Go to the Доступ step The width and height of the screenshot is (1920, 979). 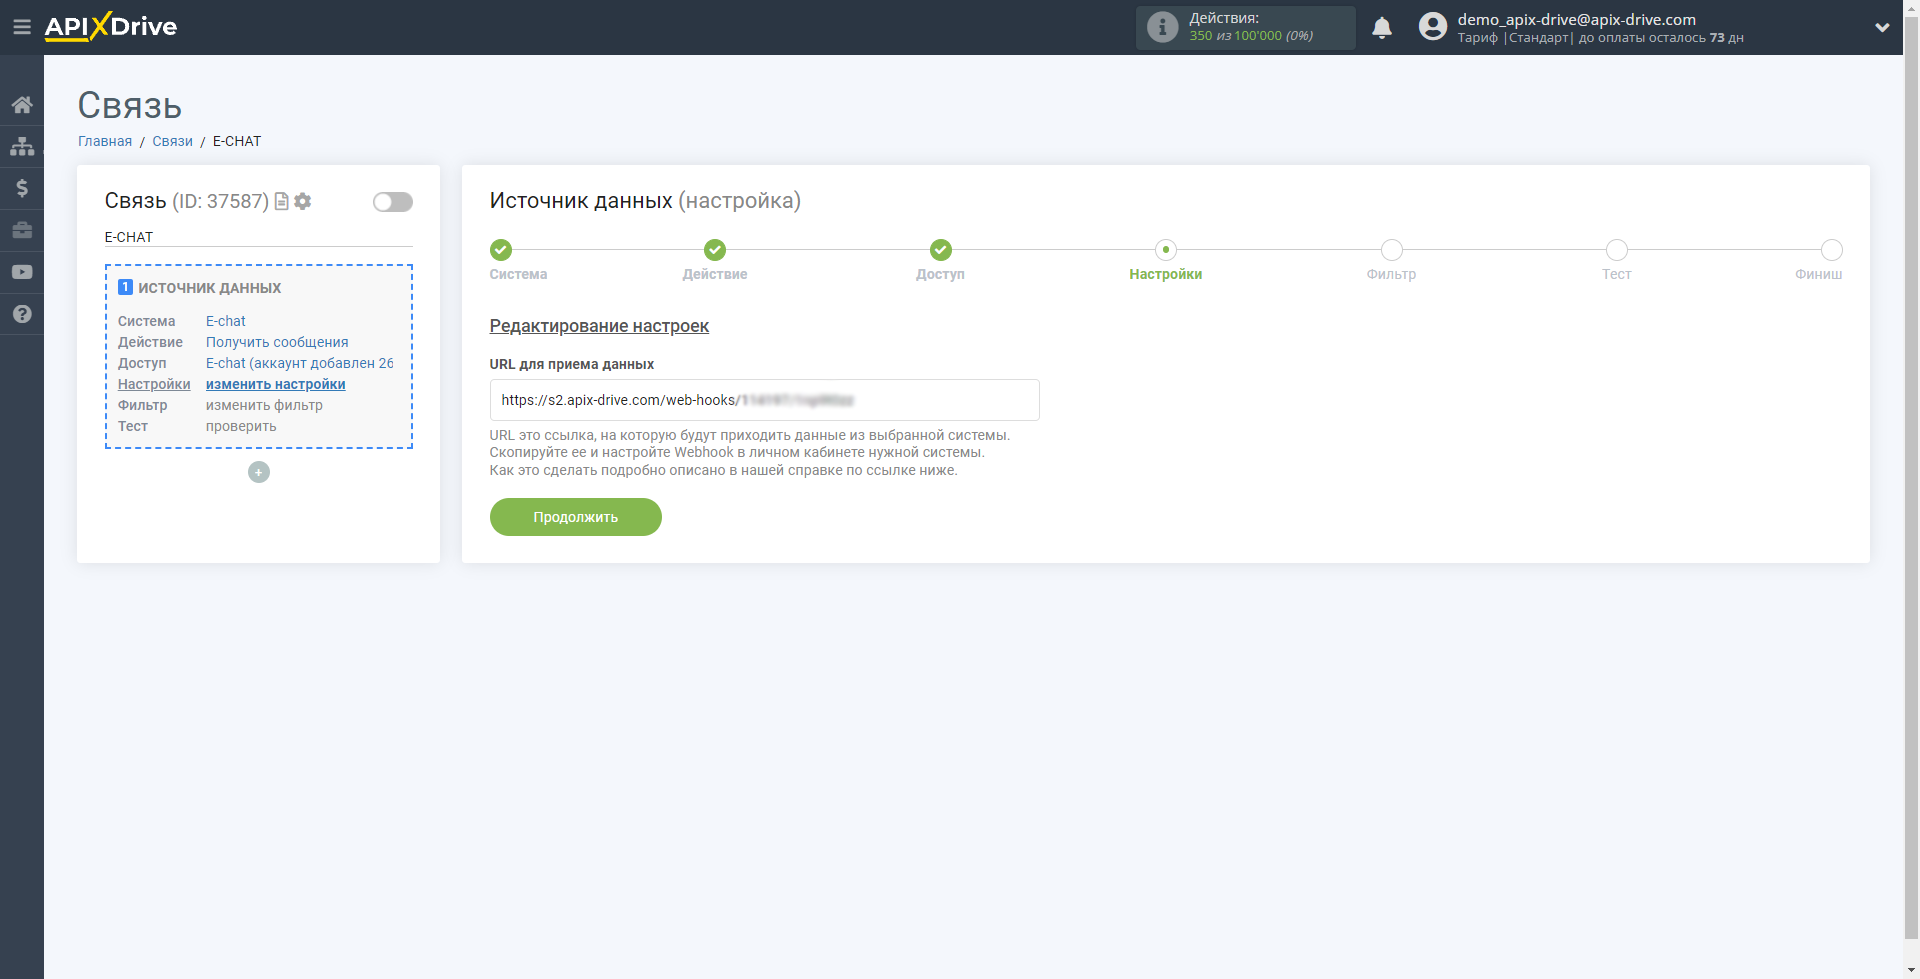coord(941,250)
